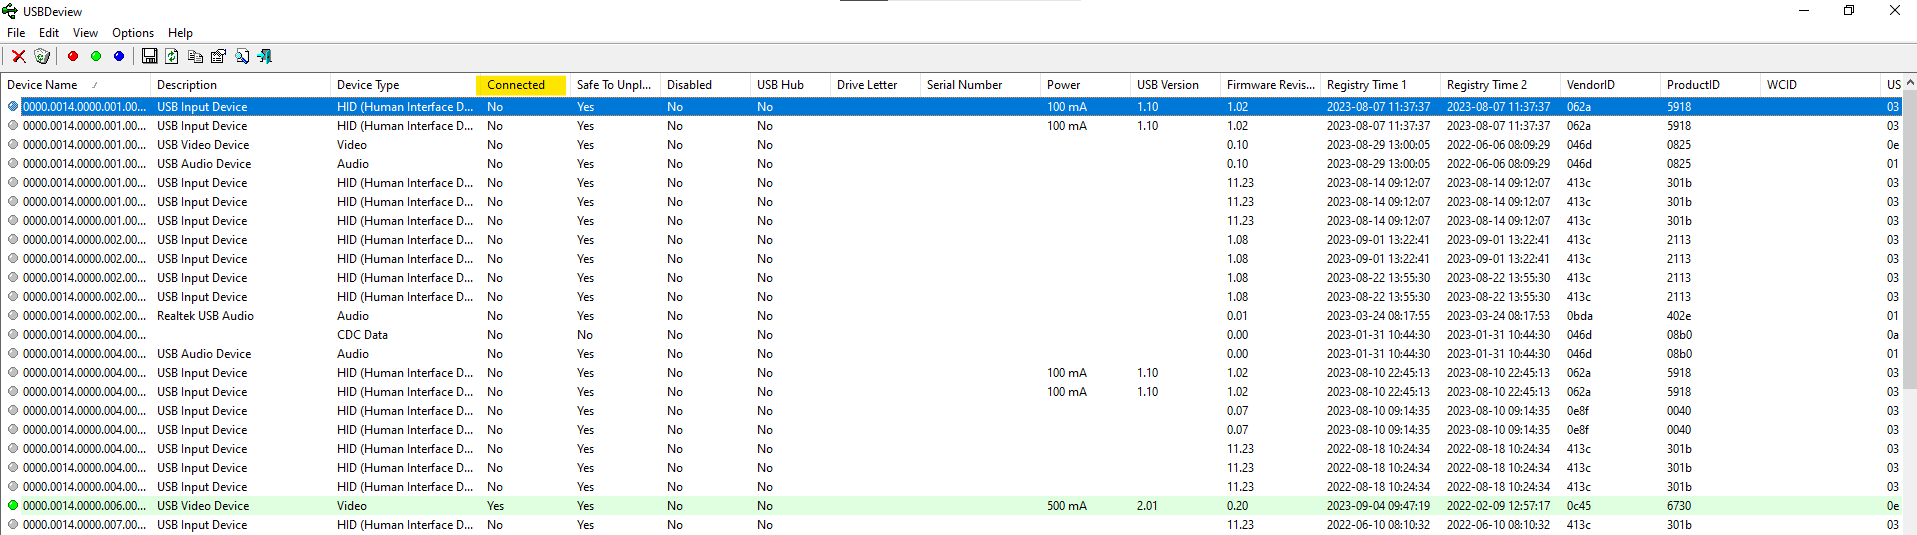Click the red X uninstall devices icon

coord(19,56)
